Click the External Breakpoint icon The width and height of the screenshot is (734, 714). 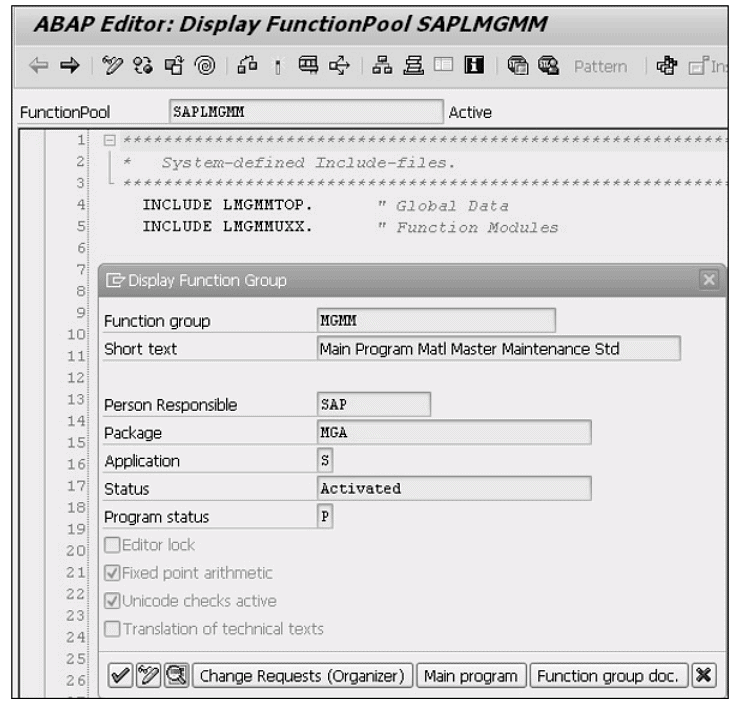click(549, 66)
